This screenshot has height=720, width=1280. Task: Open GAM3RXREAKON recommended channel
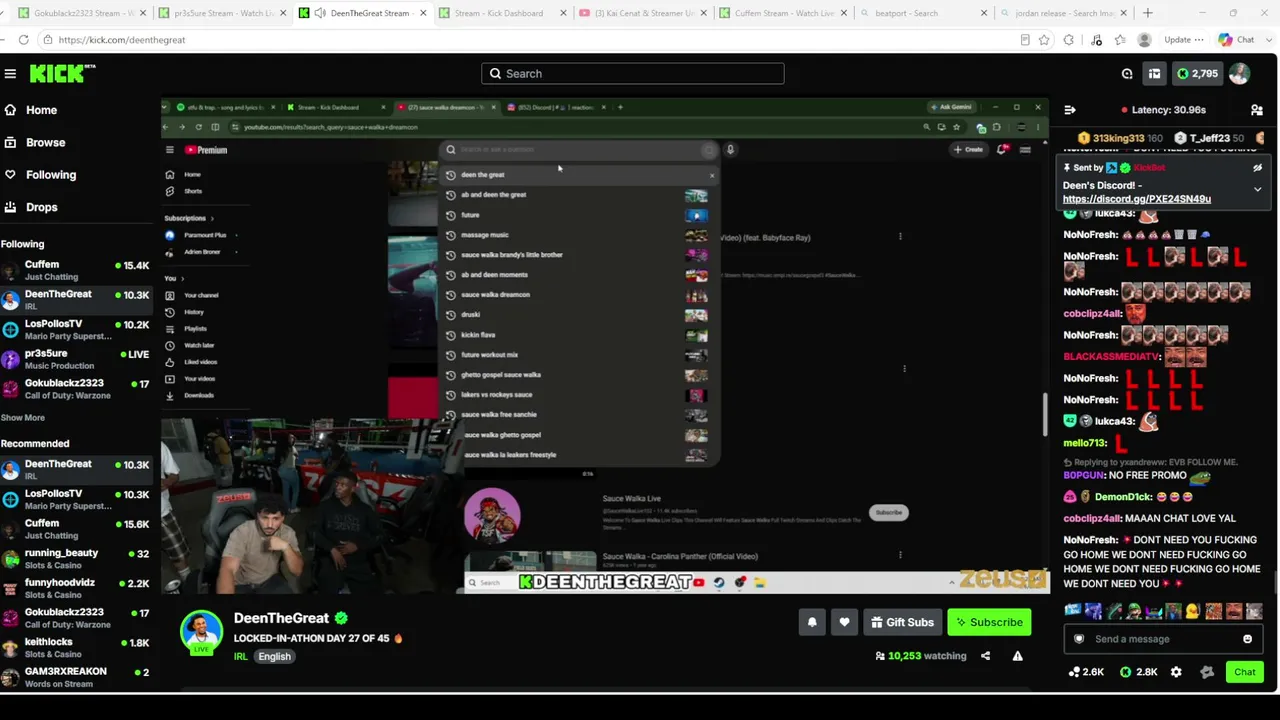click(x=75, y=677)
